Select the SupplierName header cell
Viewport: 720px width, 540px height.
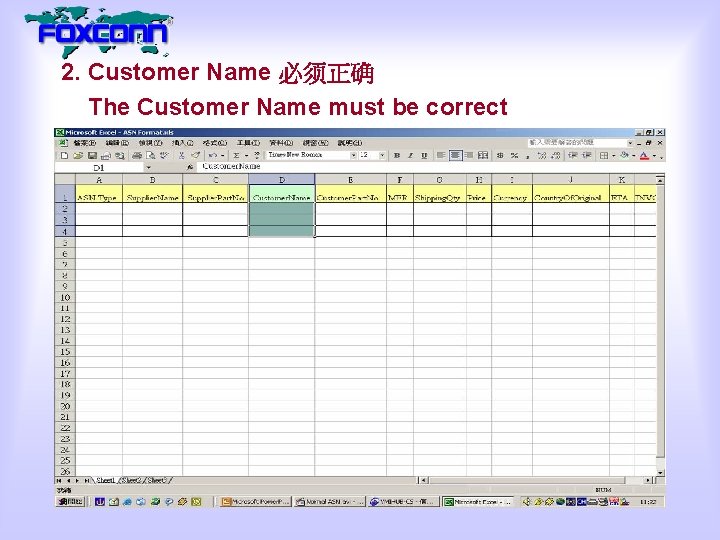[152, 193]
